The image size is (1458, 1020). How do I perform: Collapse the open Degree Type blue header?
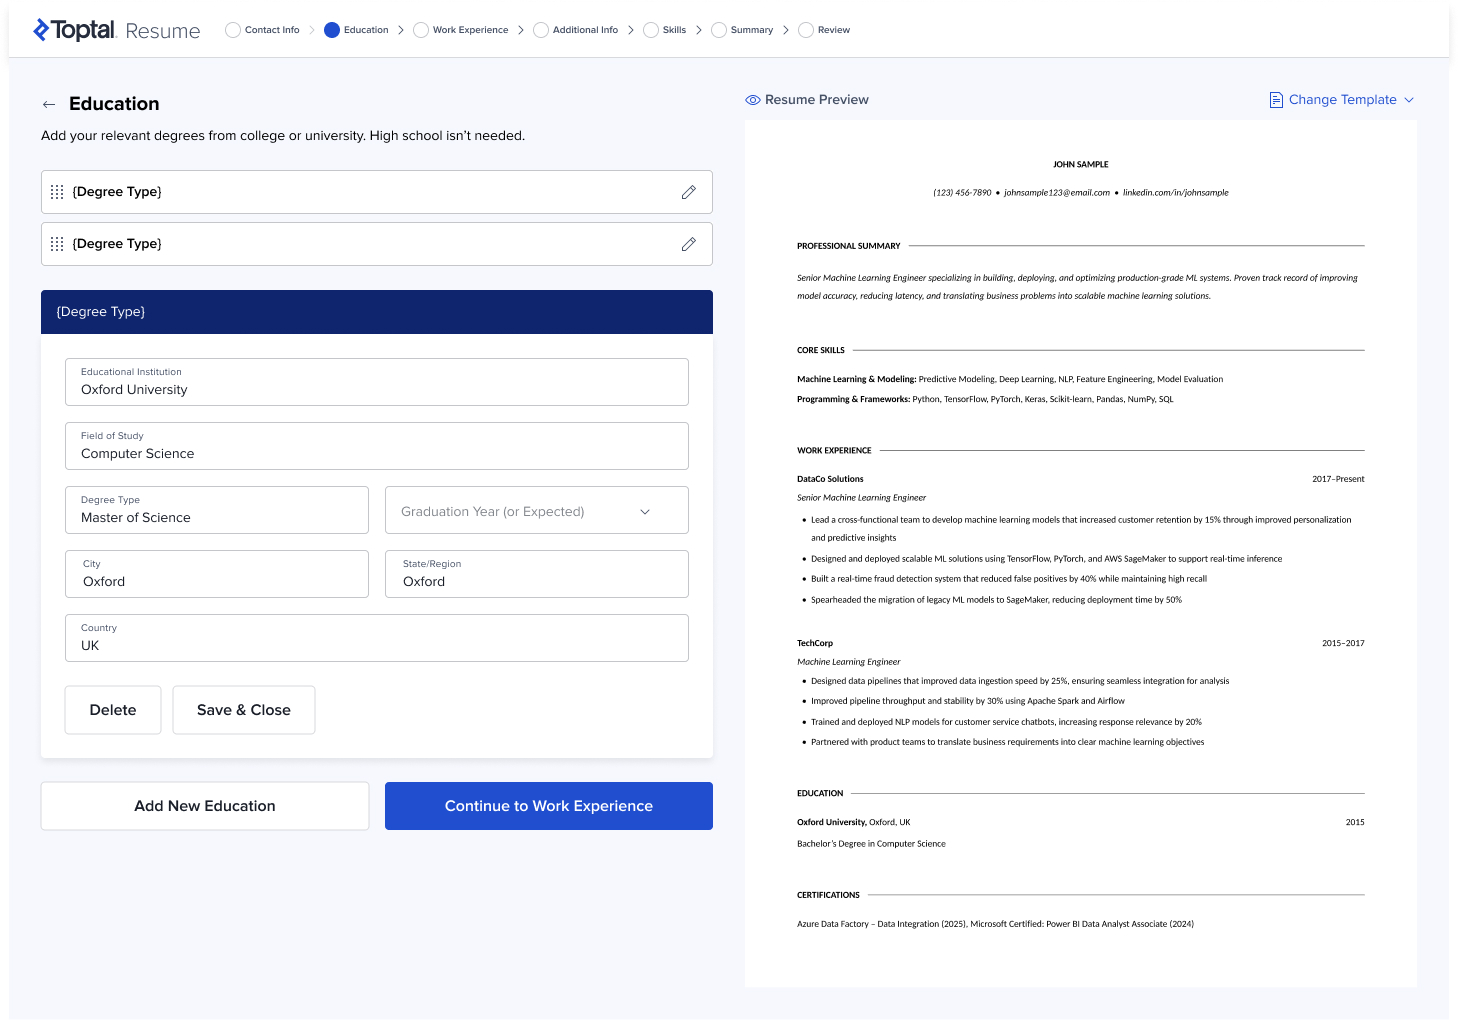377,312
